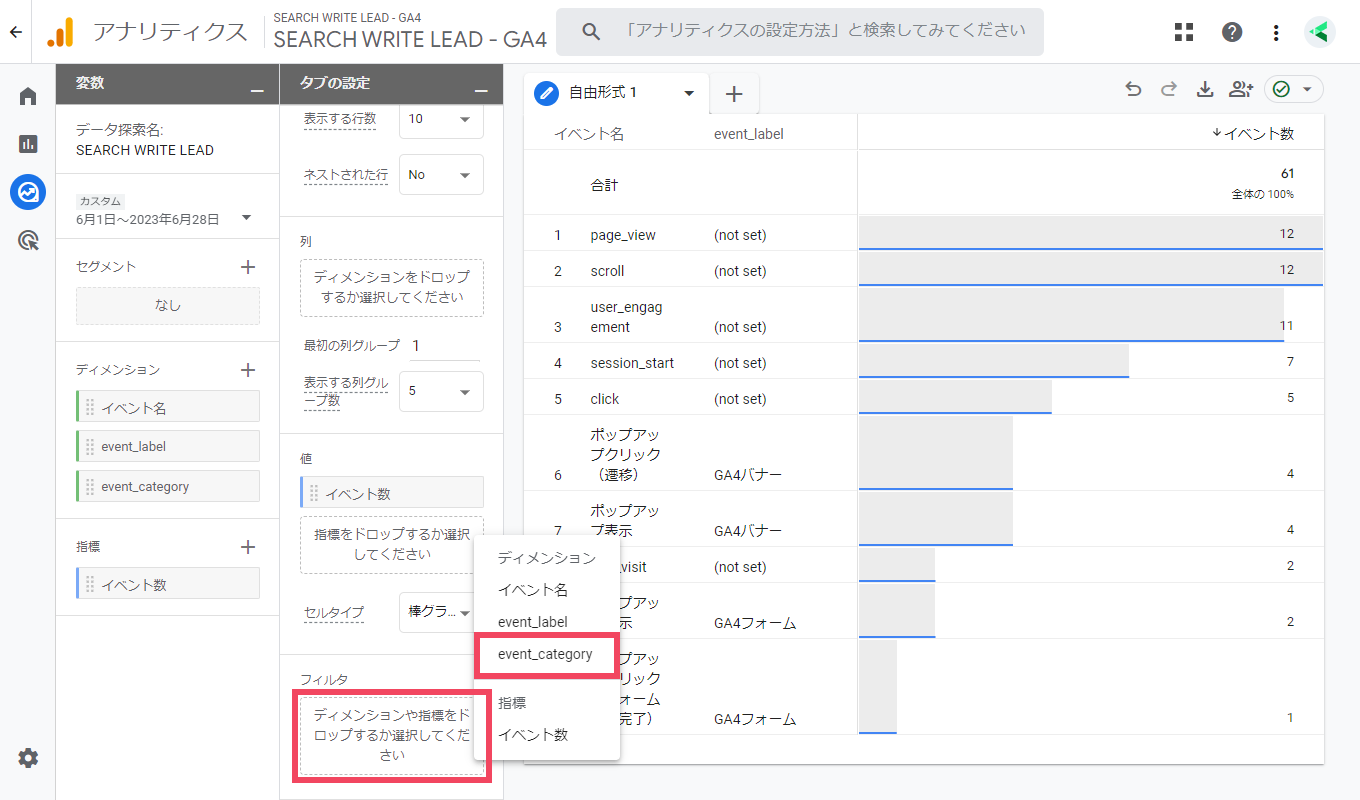Open the Explore icon in sidebar
1360x800 pixels.
[28, 191]
